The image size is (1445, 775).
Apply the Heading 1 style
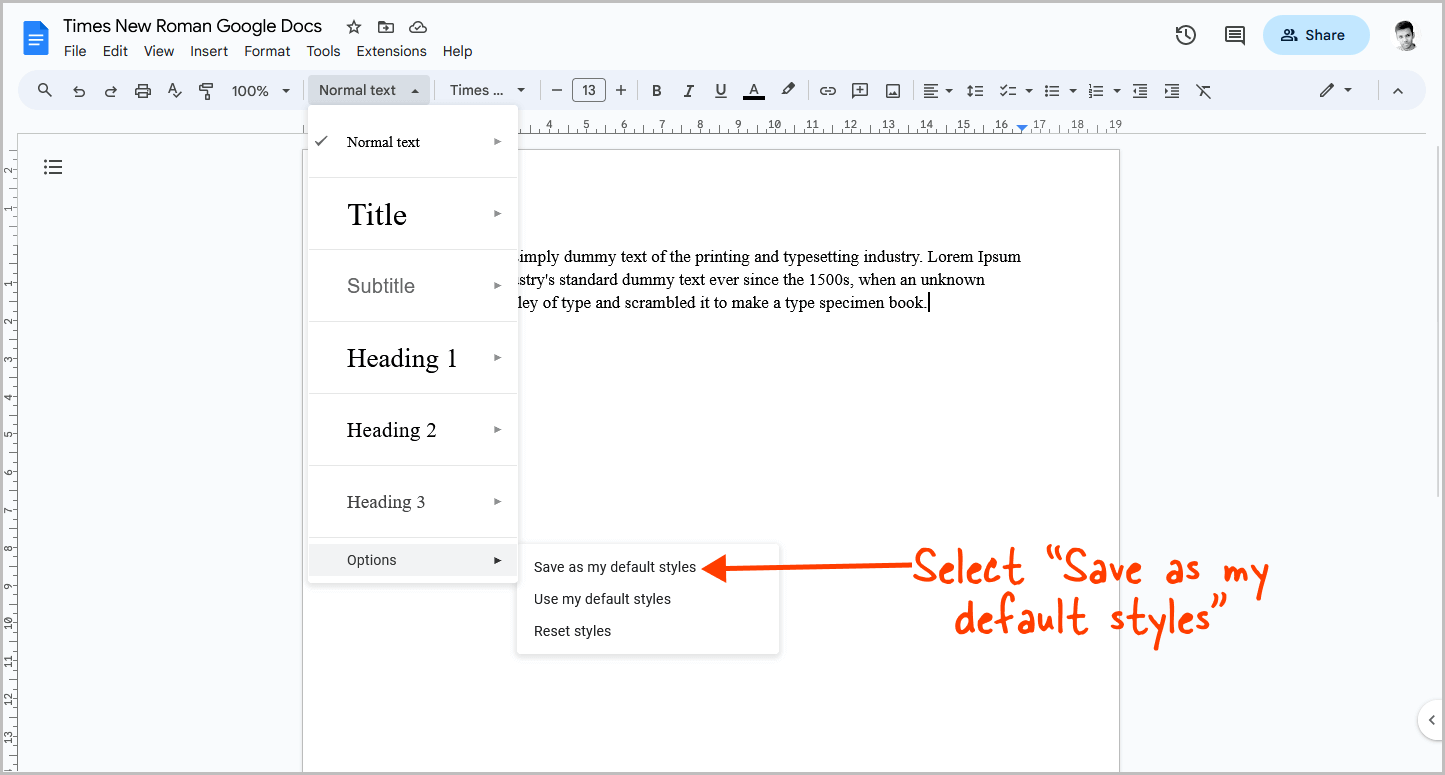pyautogui.click(x=401, y=358)
